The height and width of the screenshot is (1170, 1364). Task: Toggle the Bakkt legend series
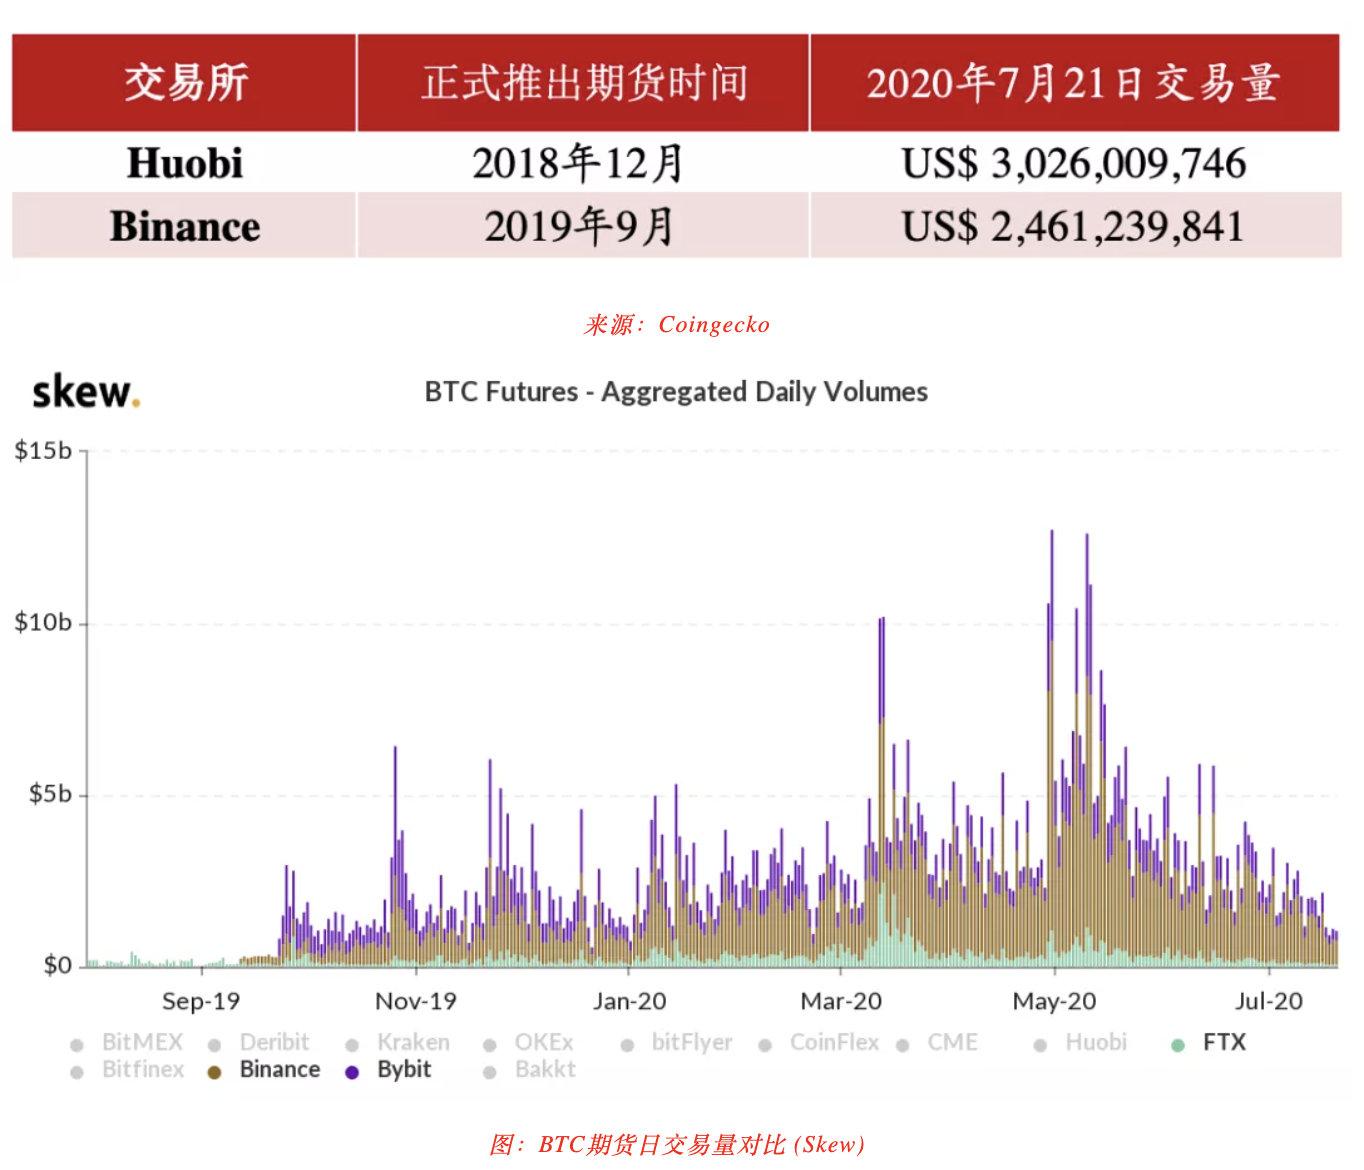tap(530, 1070)
